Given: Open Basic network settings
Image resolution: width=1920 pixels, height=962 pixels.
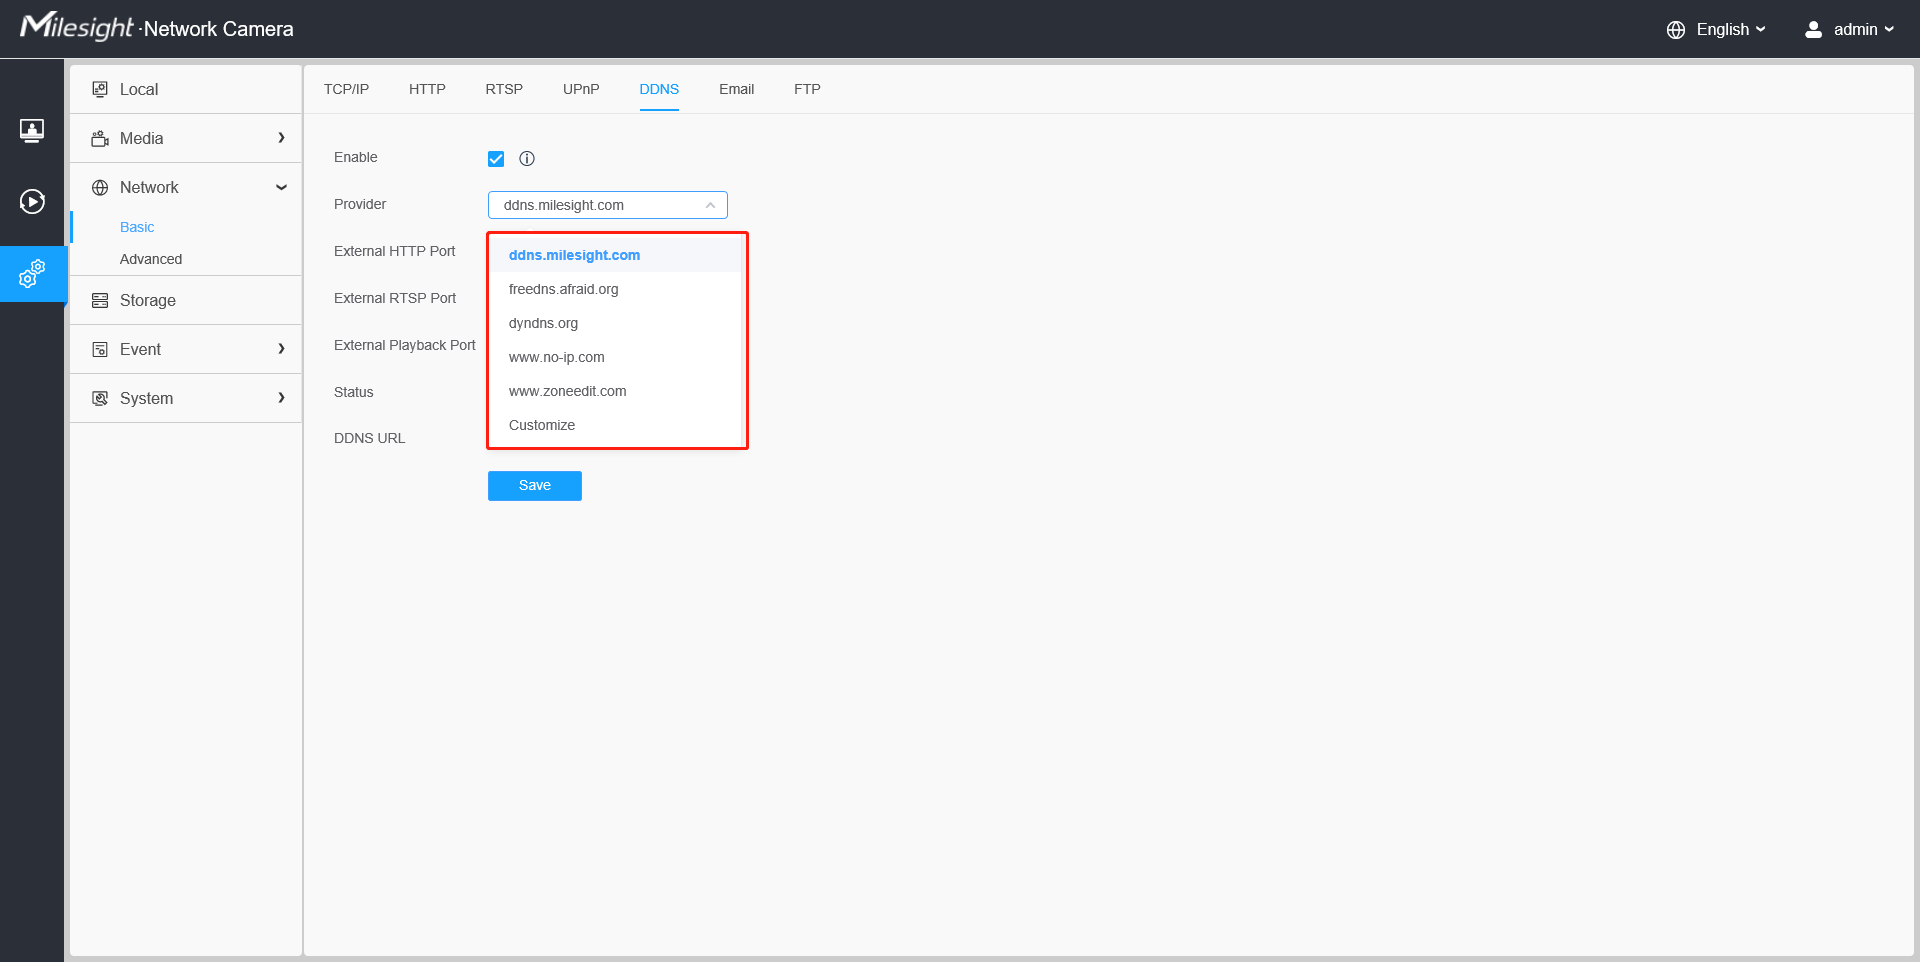Looking at the screenshot, I should tap(137, 227).
